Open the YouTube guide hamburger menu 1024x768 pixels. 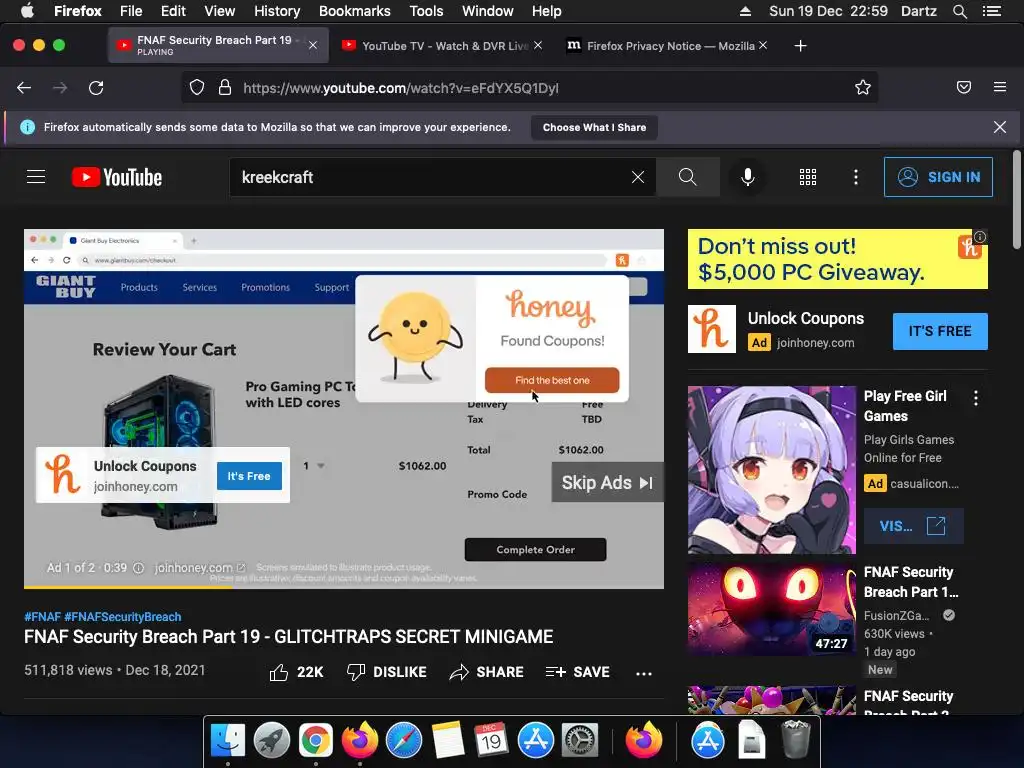[36, 176]
